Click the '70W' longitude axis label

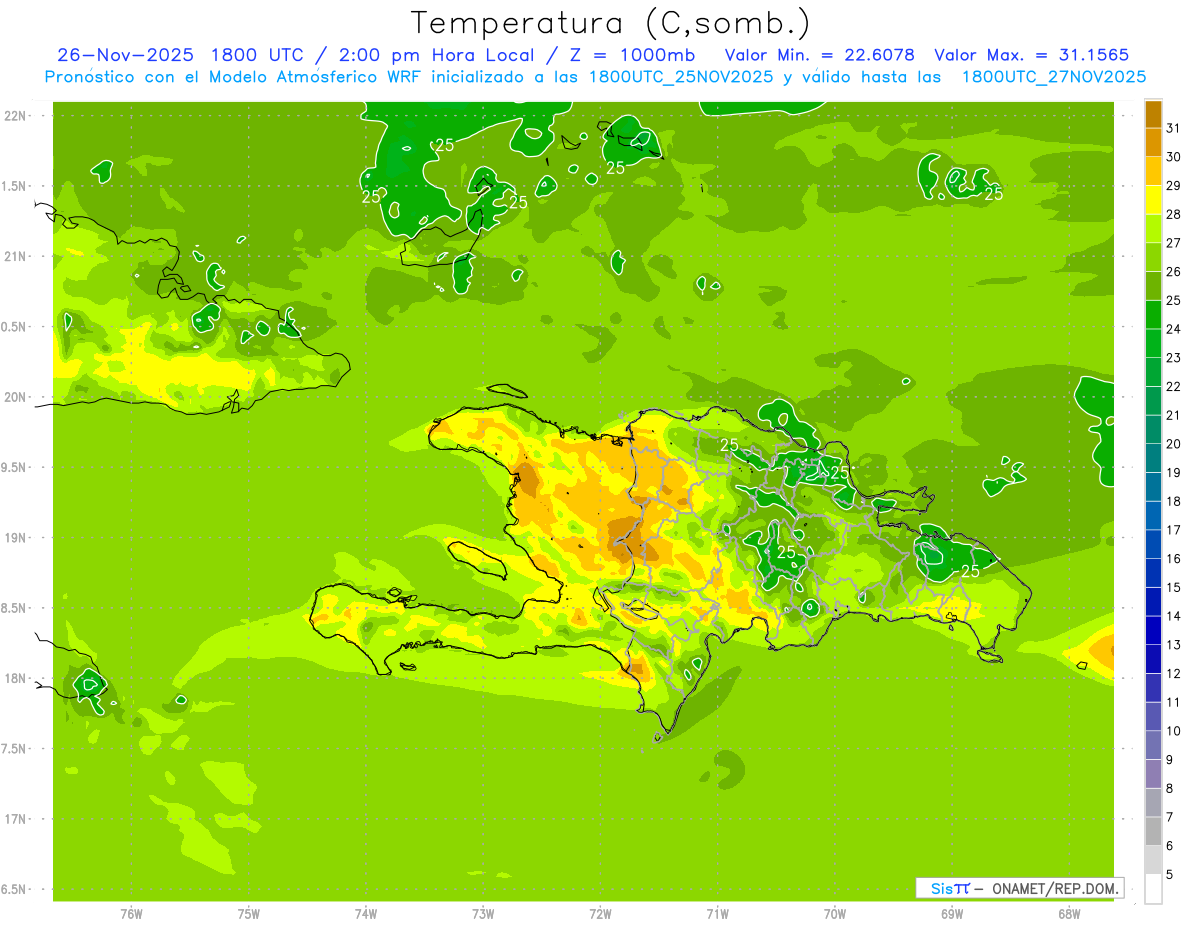click(835, 914)
